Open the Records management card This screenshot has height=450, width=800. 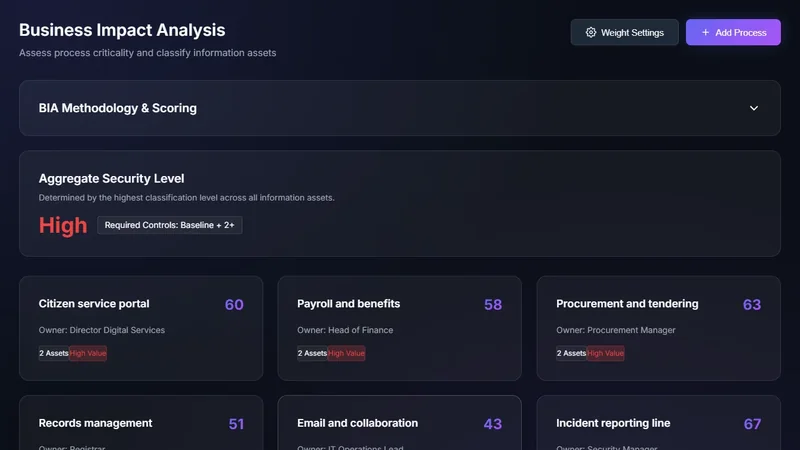click(x=141, y=422)
